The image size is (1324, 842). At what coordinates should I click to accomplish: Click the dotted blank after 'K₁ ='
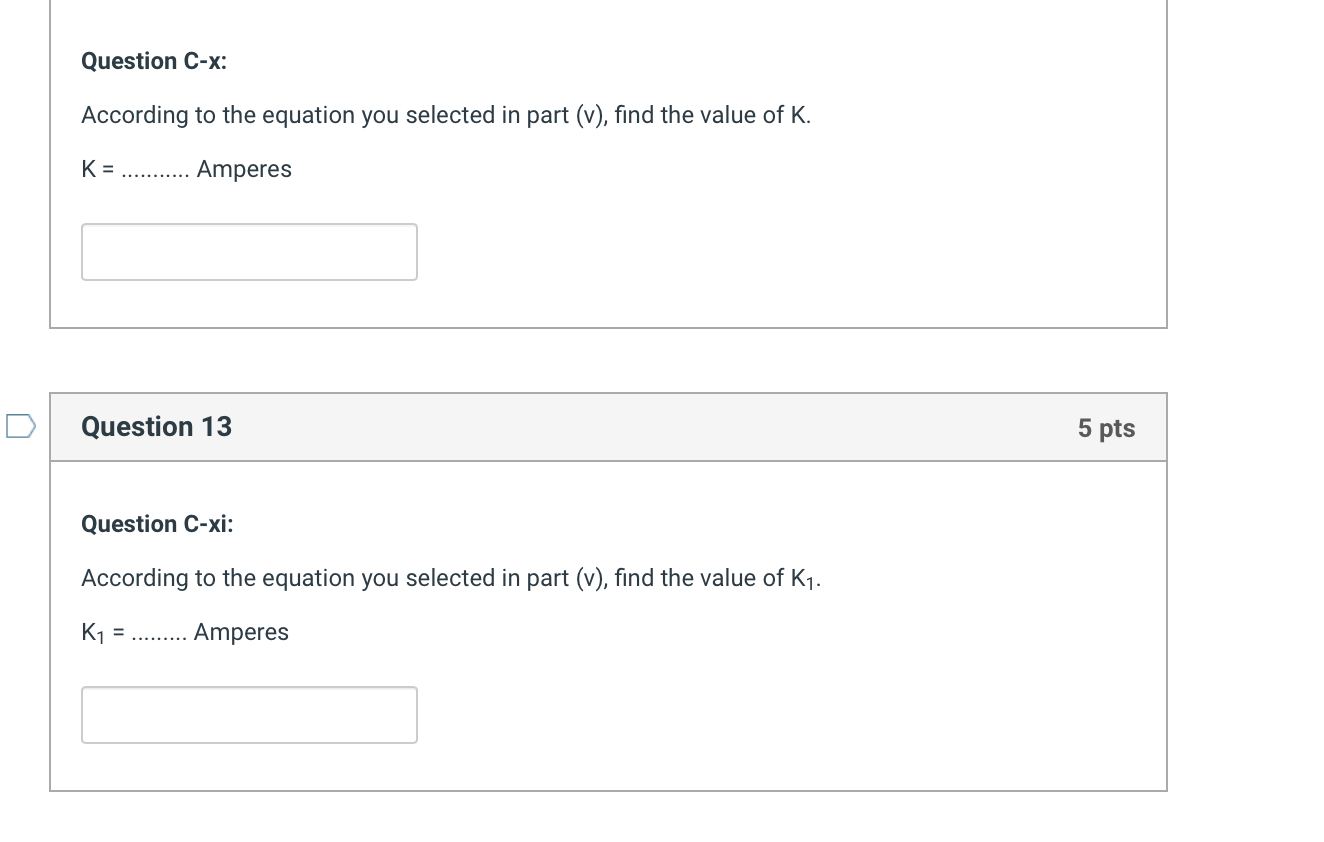(158, 634)
